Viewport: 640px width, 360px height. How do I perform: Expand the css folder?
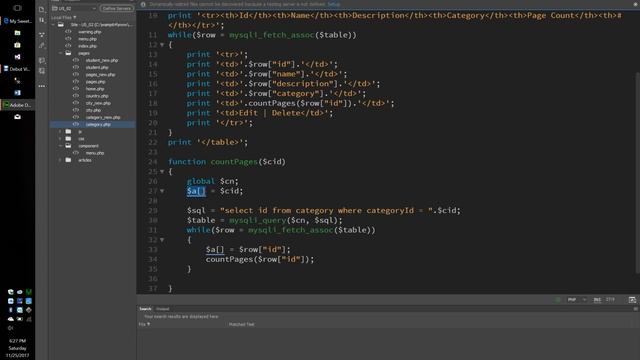(61, 139)
